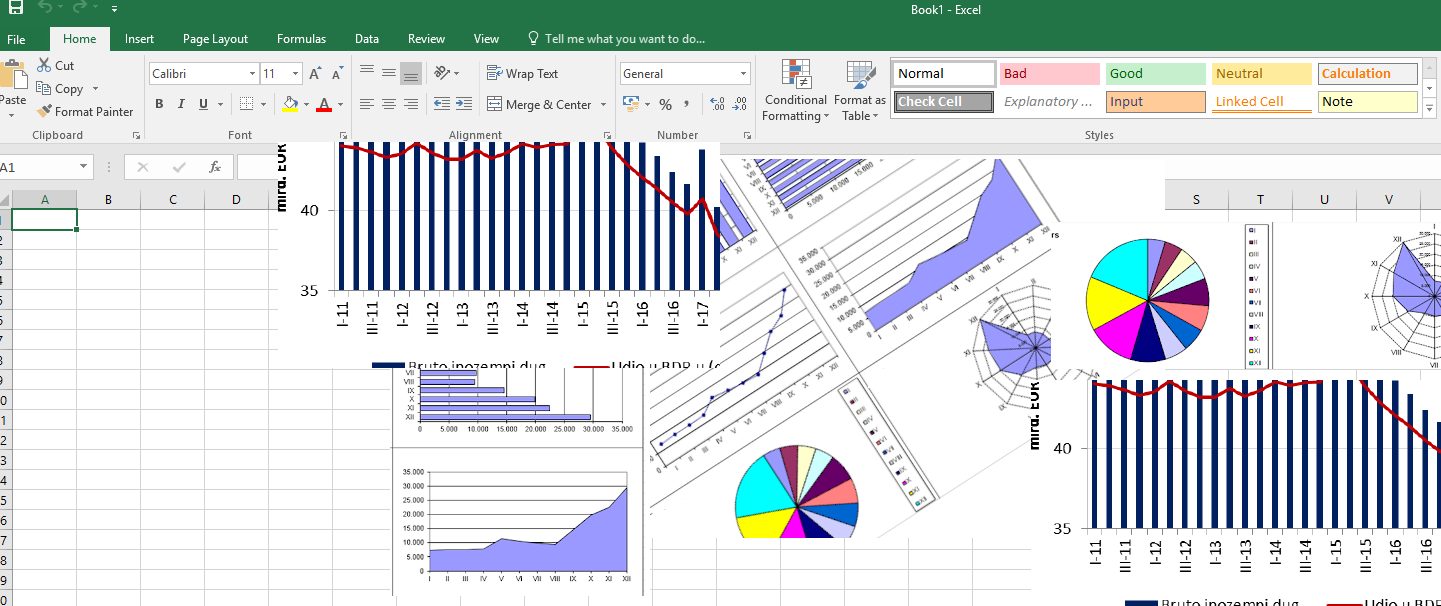
Task: Open the Conditional Formatting button
Action: 795,91
